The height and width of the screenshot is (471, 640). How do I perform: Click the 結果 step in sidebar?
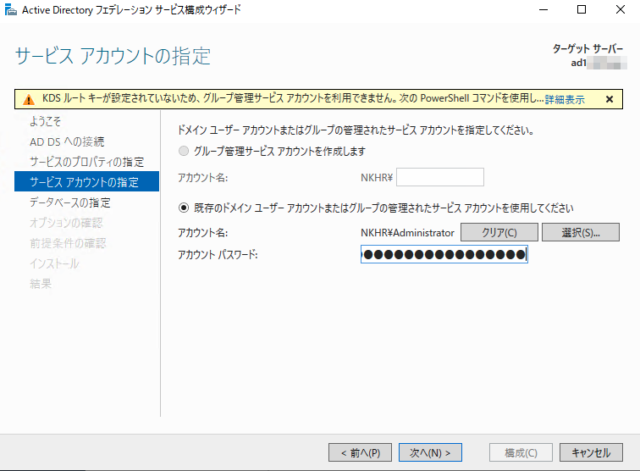[41, 284]
